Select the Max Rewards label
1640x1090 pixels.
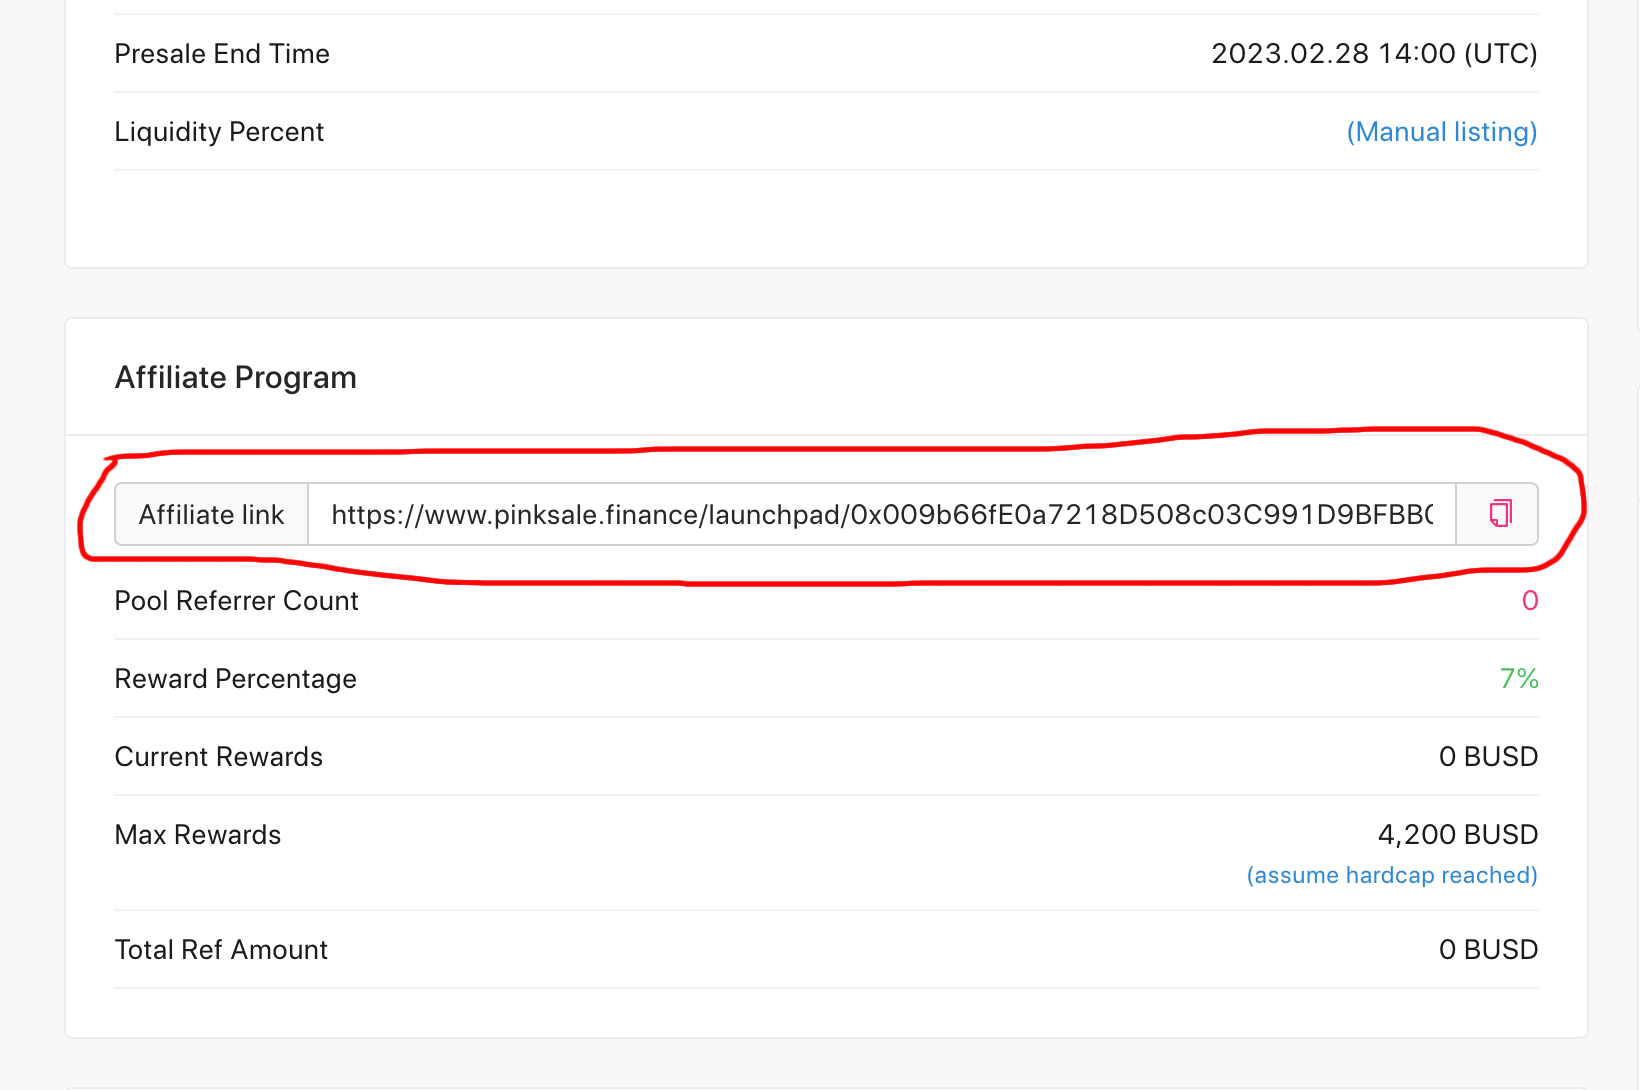coord(198,835)
